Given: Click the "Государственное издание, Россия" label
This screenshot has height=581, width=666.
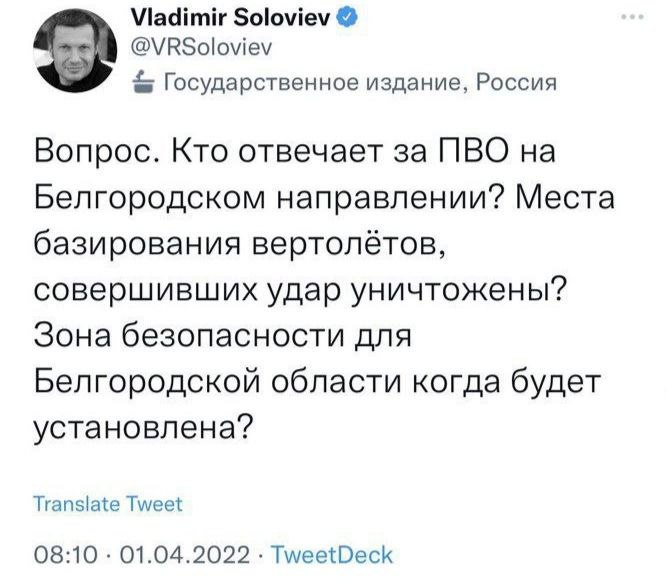Looking at the screenshot, I should pyautogui.click(x=355, y=83).
